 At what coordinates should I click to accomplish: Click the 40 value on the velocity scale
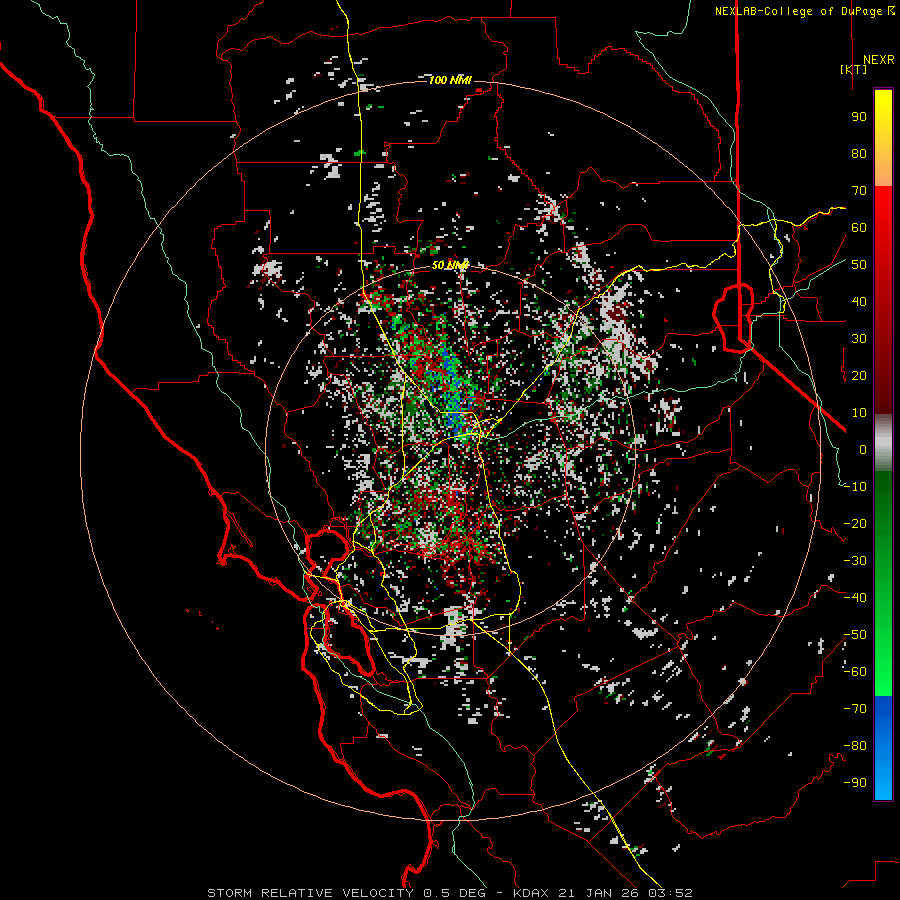pos(859,301)
